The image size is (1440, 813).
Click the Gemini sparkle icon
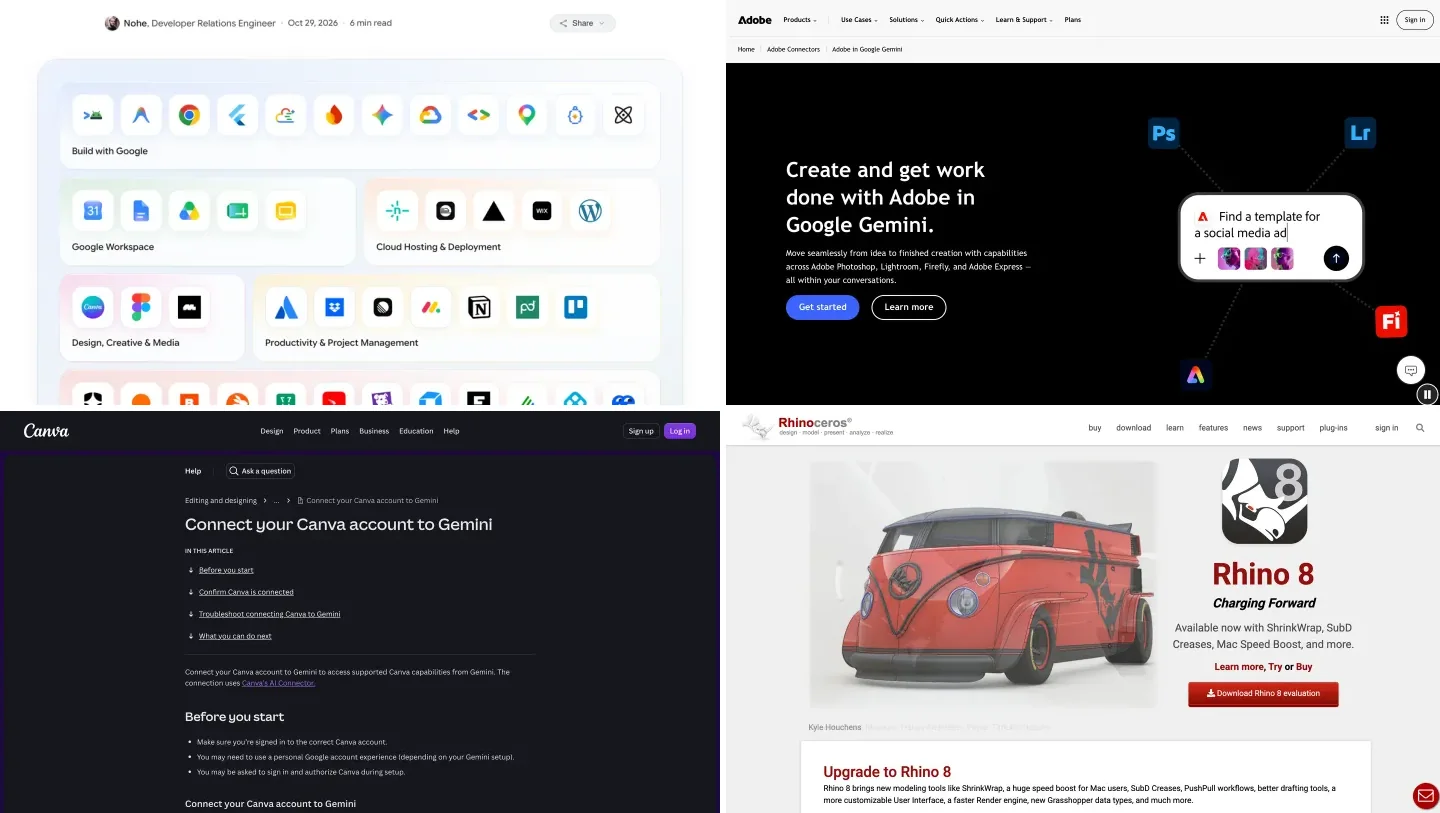(x=382, y=115)
